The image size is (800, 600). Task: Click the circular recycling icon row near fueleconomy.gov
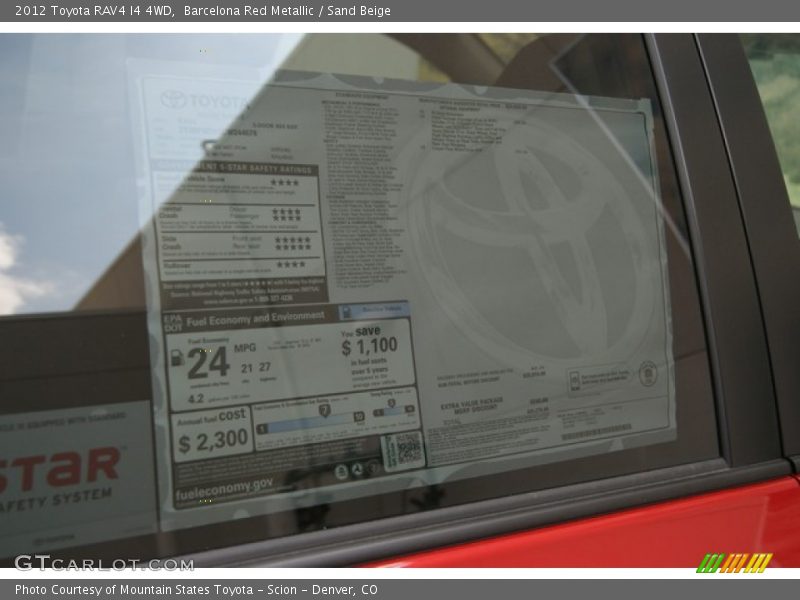click(356, 469)
